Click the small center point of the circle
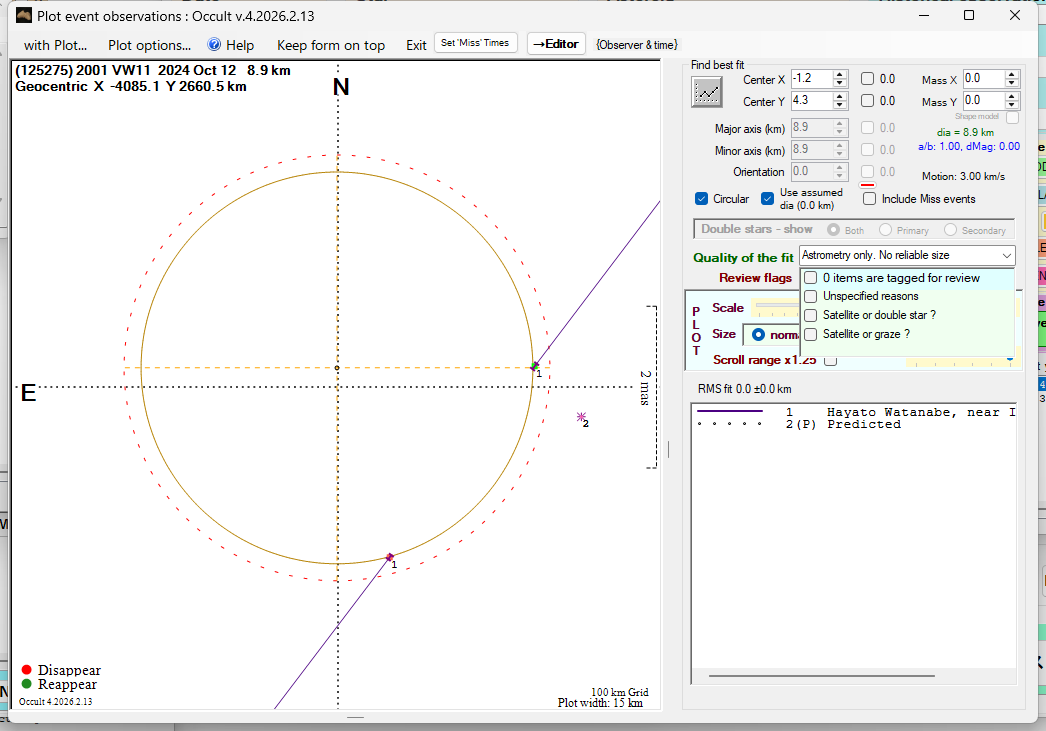 click(x=337, y=368)
